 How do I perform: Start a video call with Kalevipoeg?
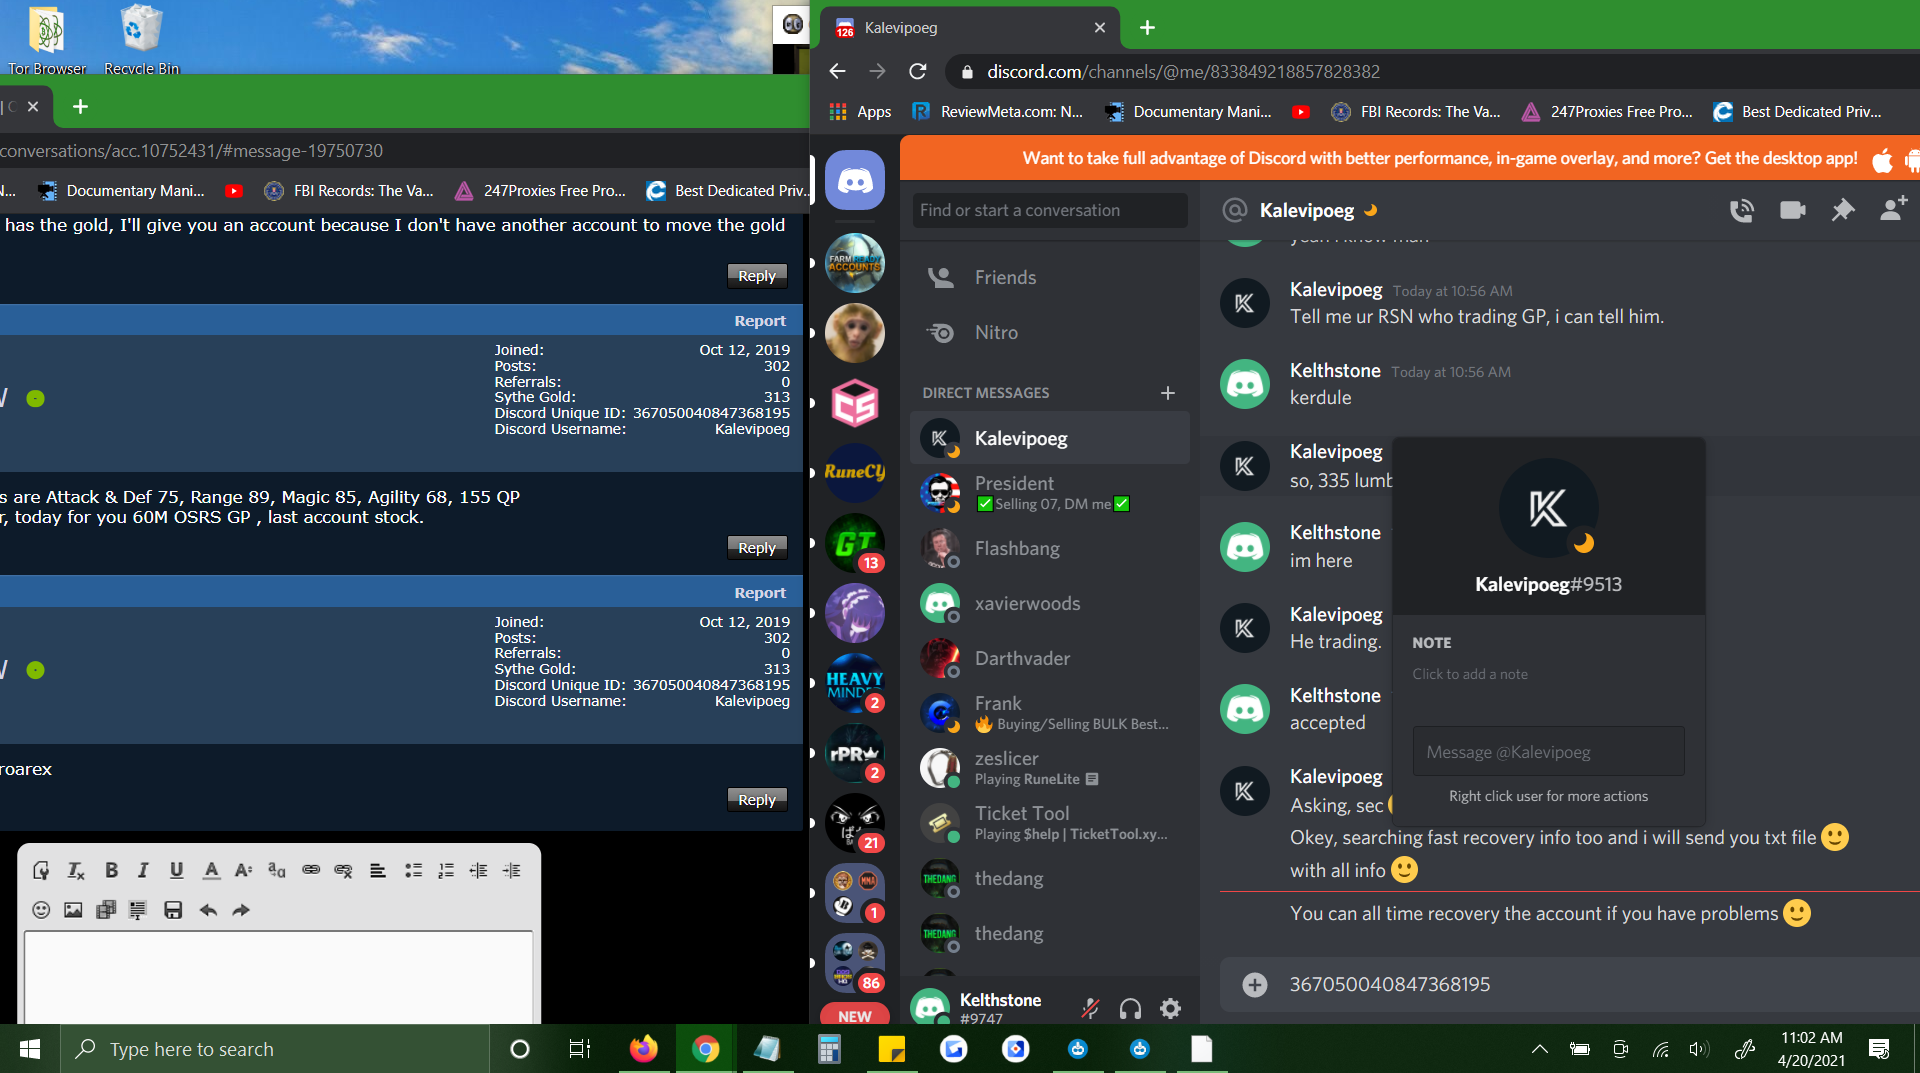pos(1792,210)
